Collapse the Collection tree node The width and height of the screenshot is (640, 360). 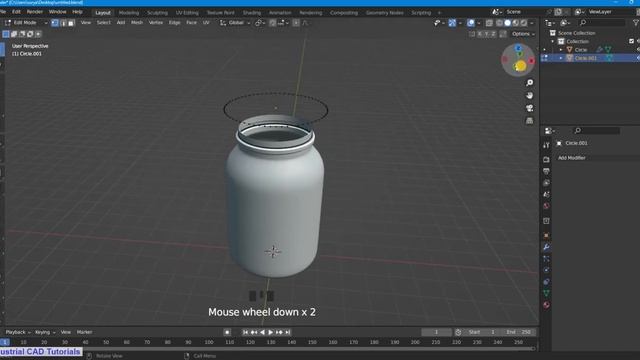coord(553,41)
